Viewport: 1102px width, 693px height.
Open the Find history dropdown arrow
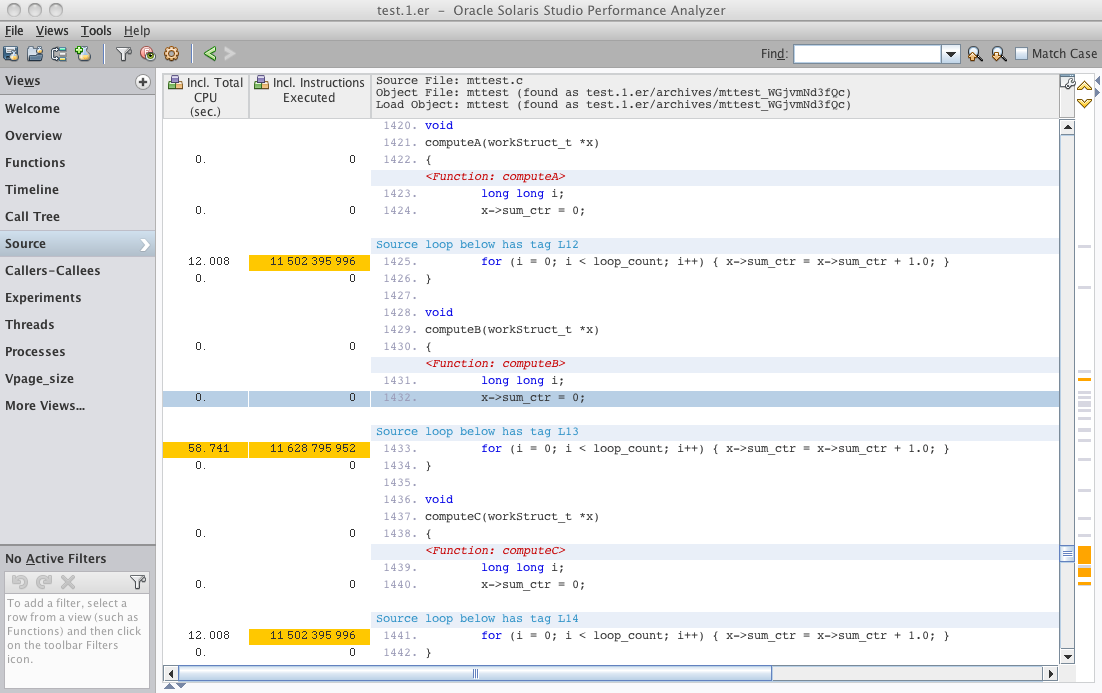point(951,54)
